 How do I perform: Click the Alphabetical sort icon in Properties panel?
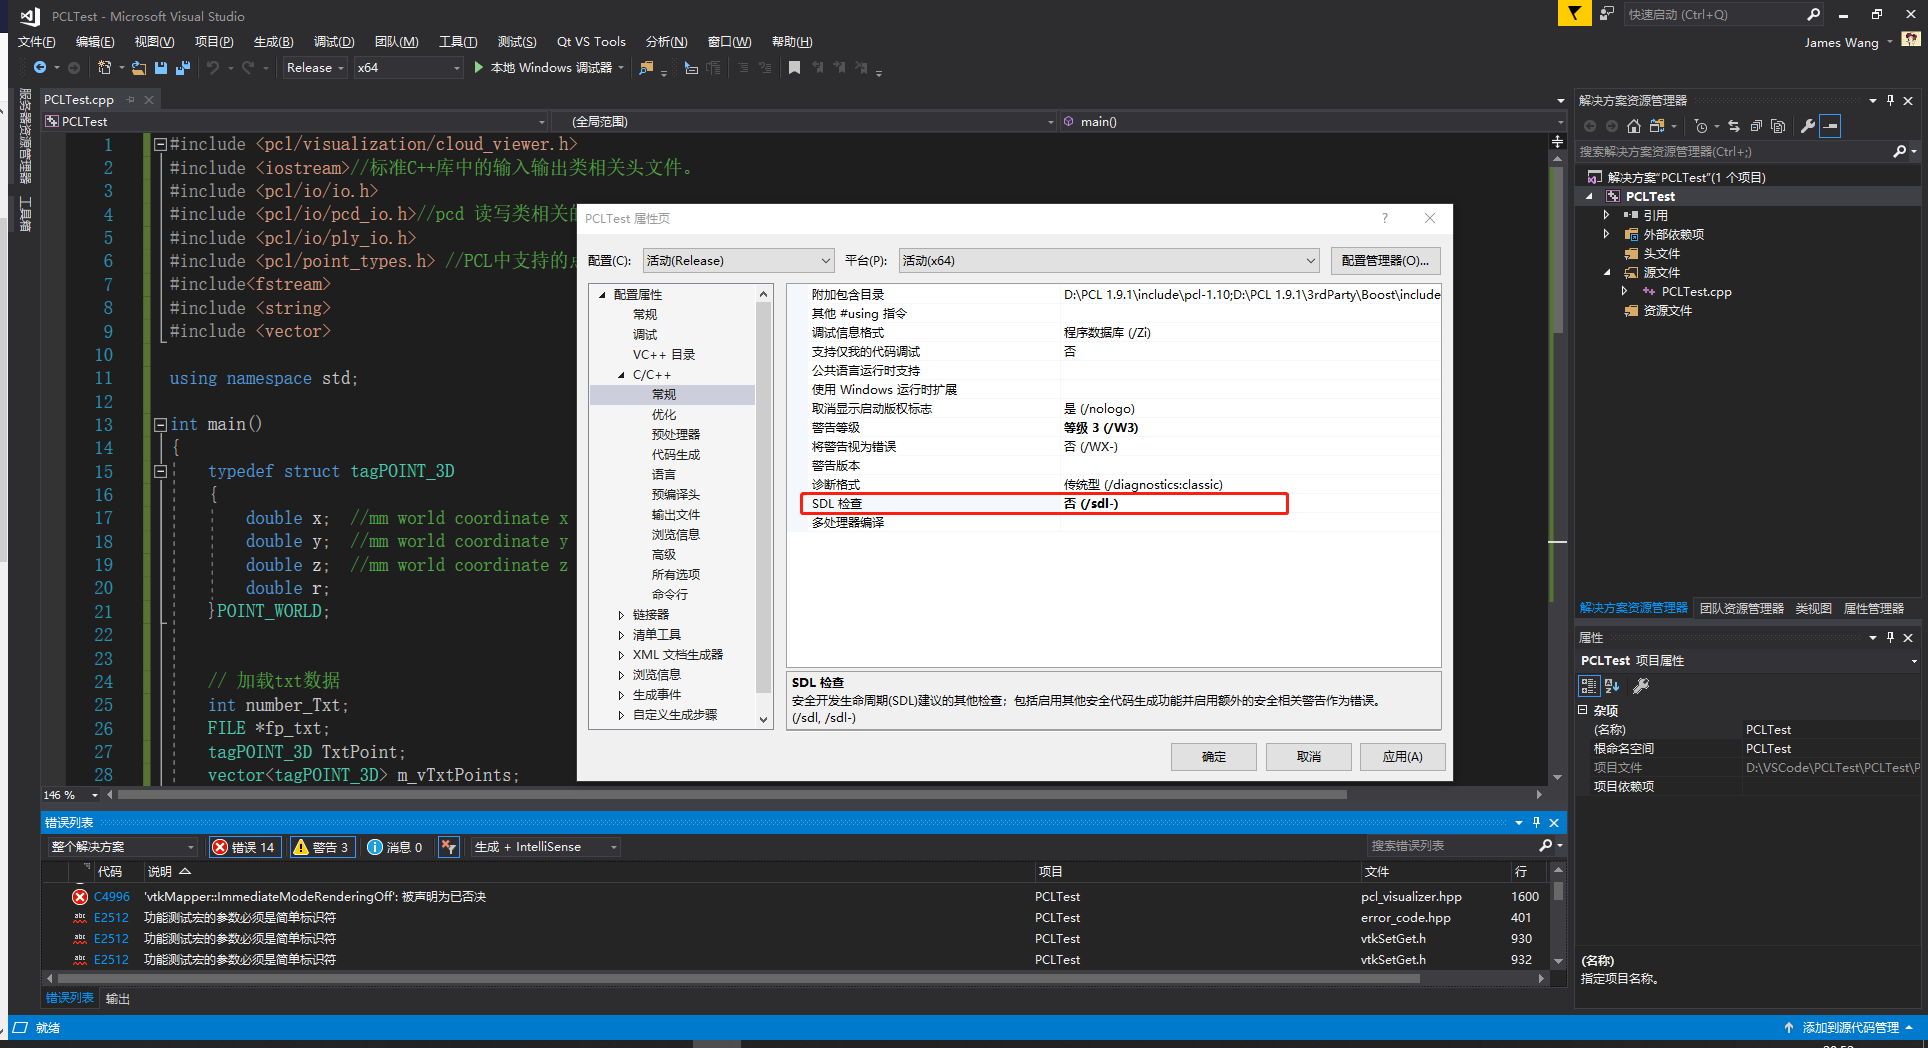point(1612,686)
